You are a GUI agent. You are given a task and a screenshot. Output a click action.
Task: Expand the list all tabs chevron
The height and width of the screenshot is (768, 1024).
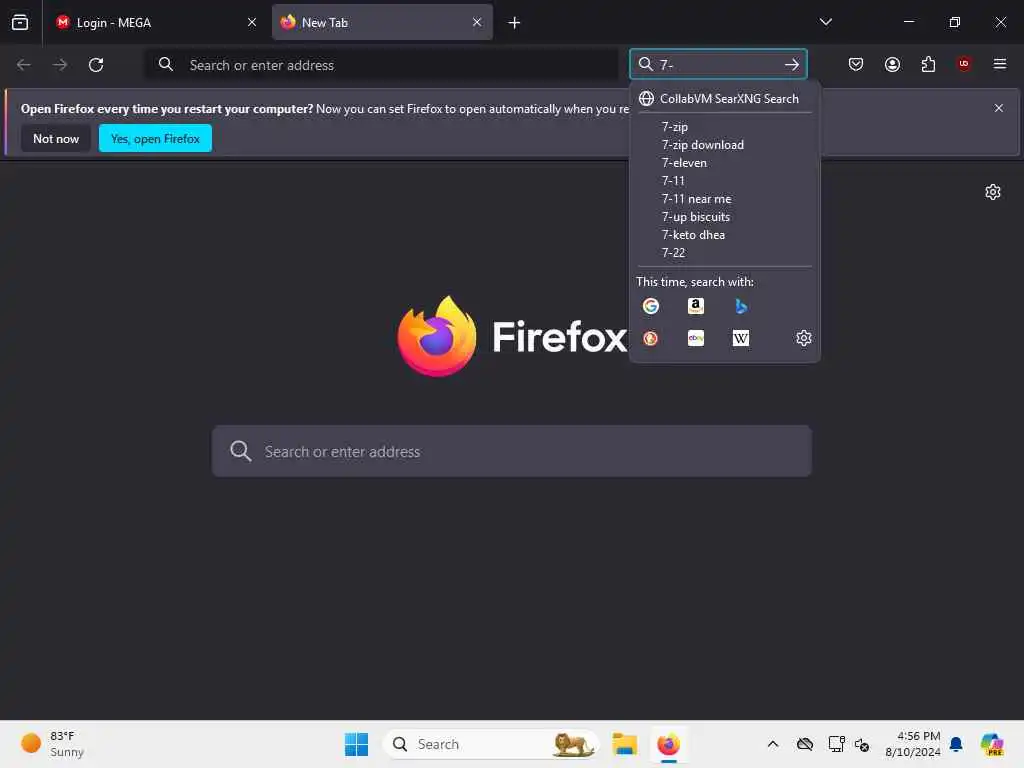pos(825,22)
